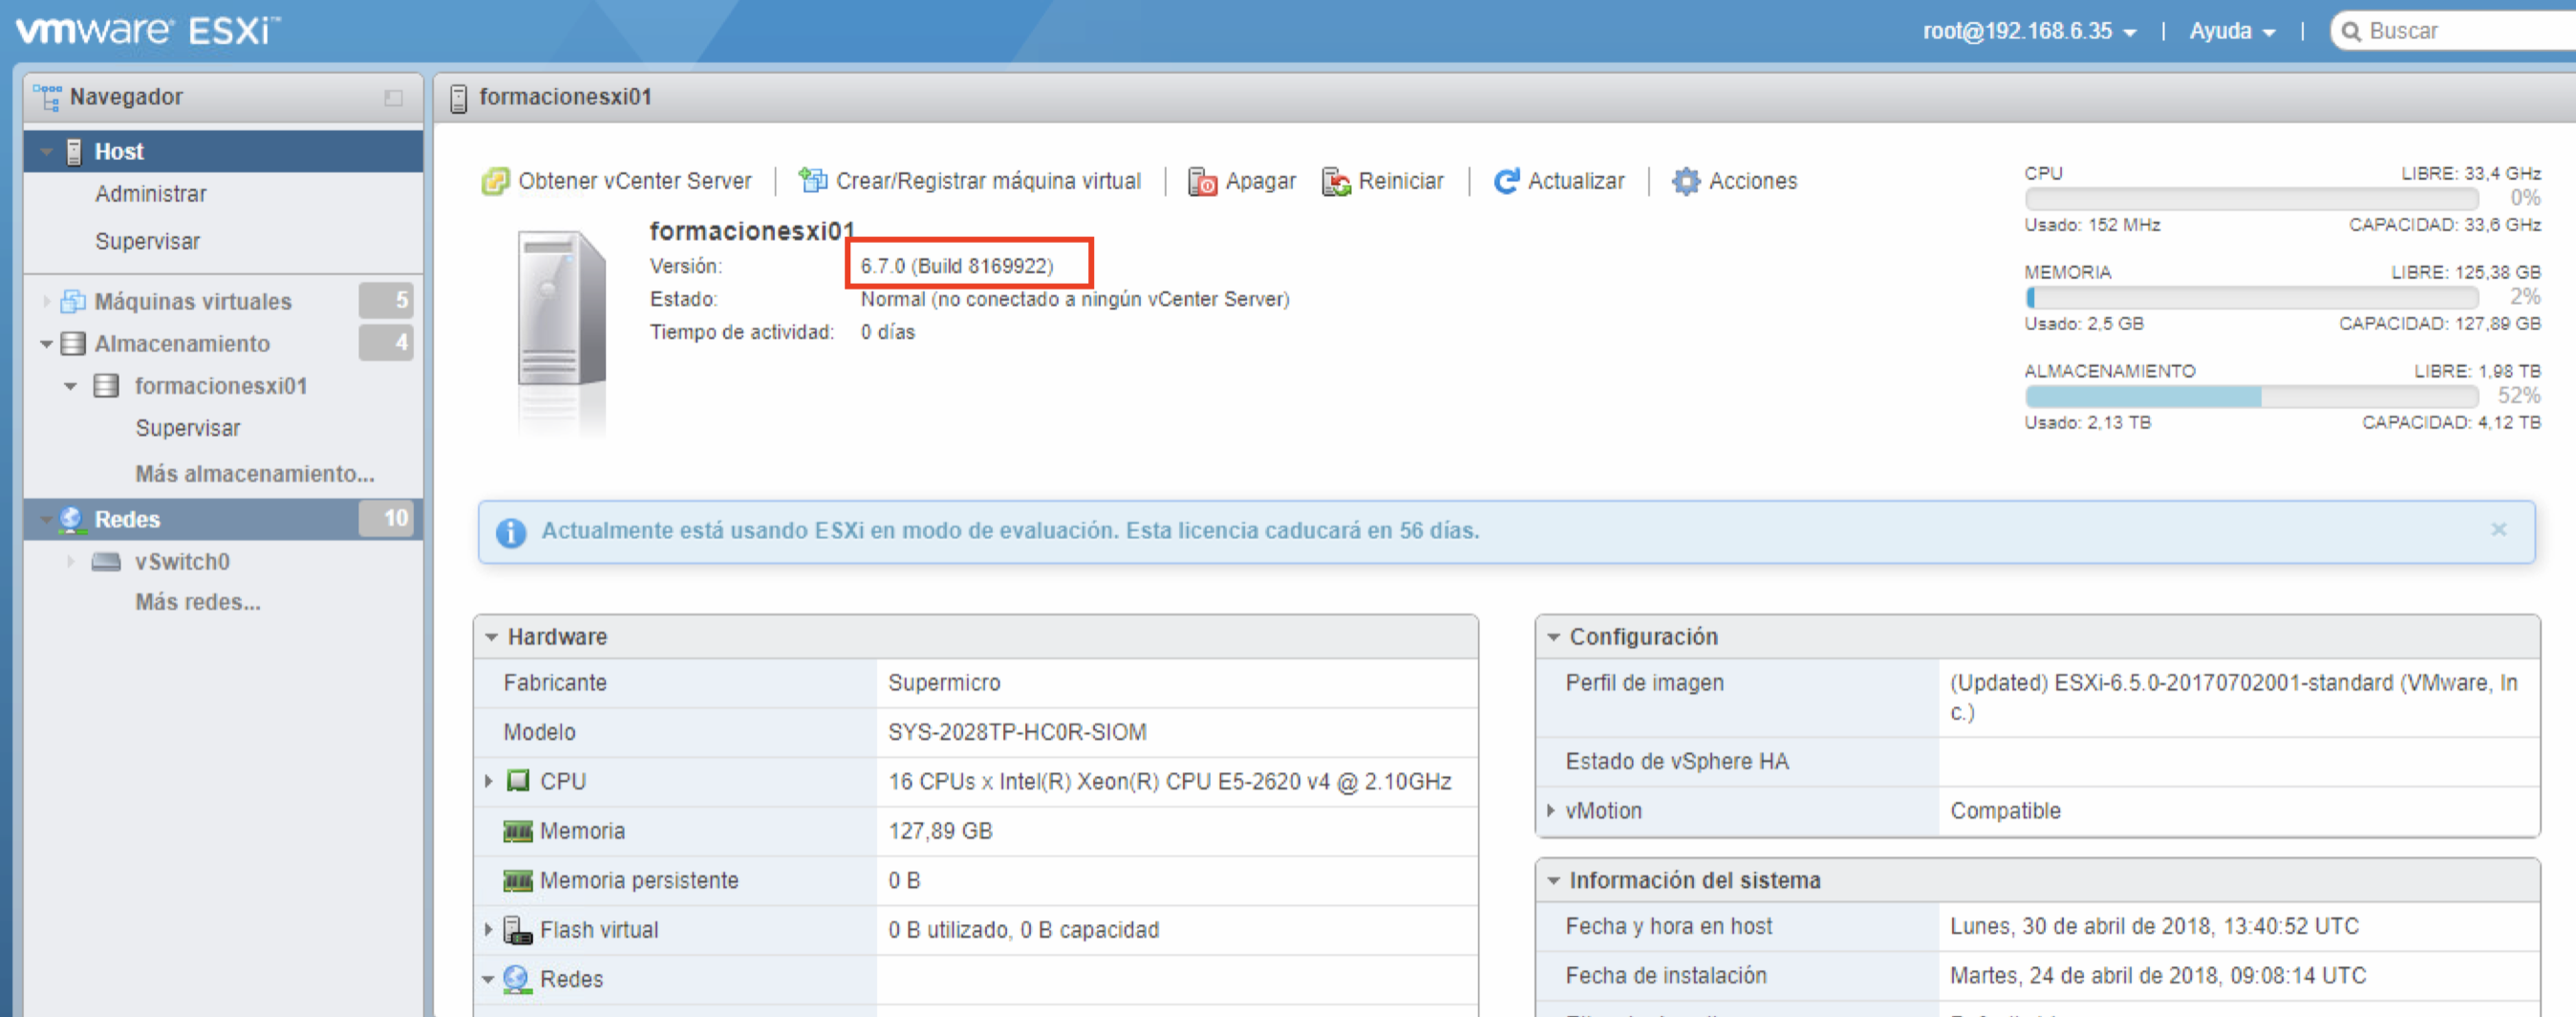This screenshot has width=2576, height=1017.
Task: Click the Host server icon in navigator
Action: click(x=74, y=152)
